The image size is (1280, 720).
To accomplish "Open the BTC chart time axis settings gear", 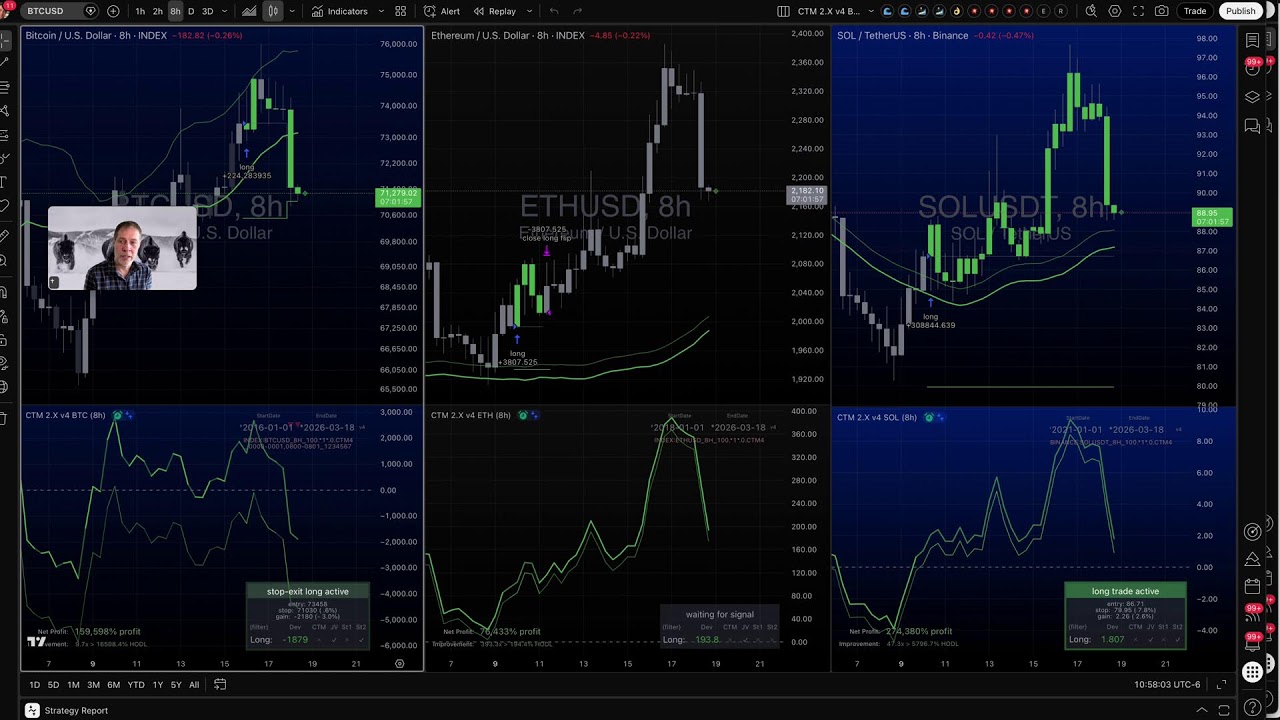I will tap(399, 664).
